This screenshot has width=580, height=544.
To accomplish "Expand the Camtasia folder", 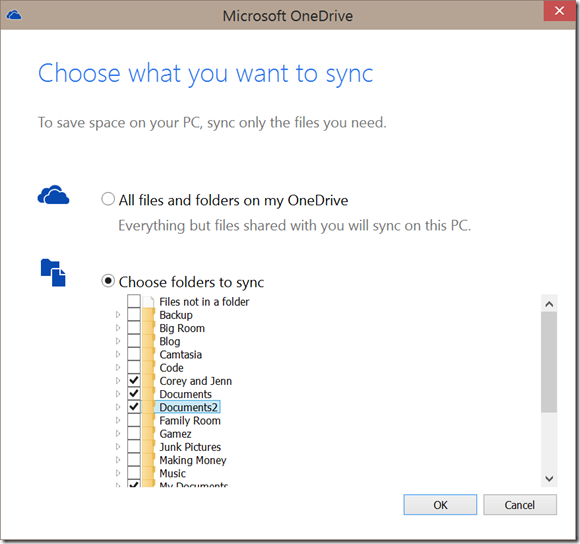I will tap(118, 354).
